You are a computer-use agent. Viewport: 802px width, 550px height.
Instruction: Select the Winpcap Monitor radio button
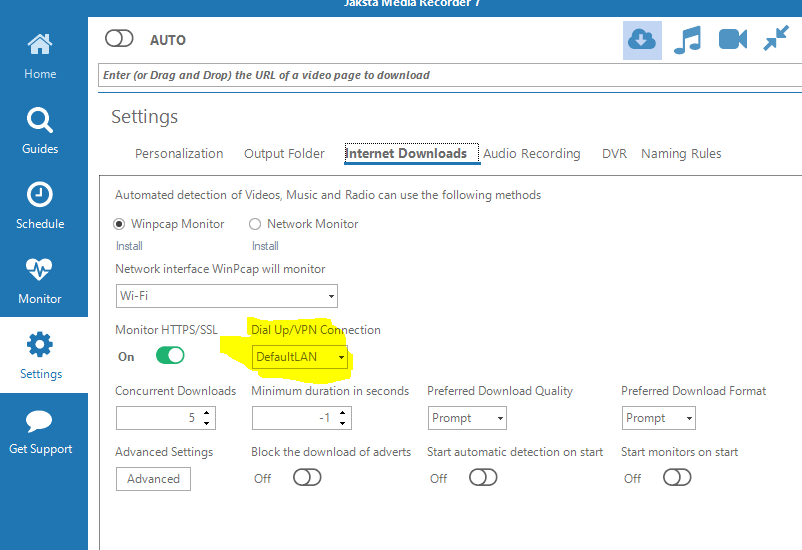click(119, 224)
